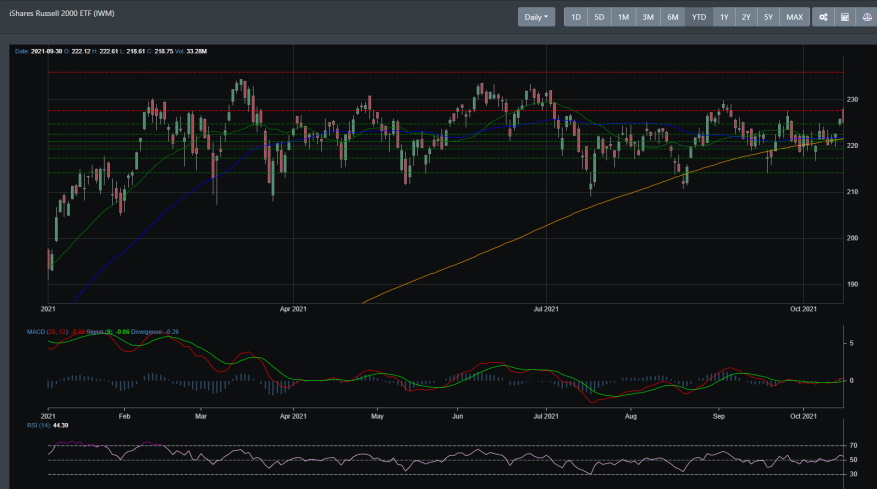Show the 1Y time range
The height and width of the screenshot is (489, 877).
724,17
